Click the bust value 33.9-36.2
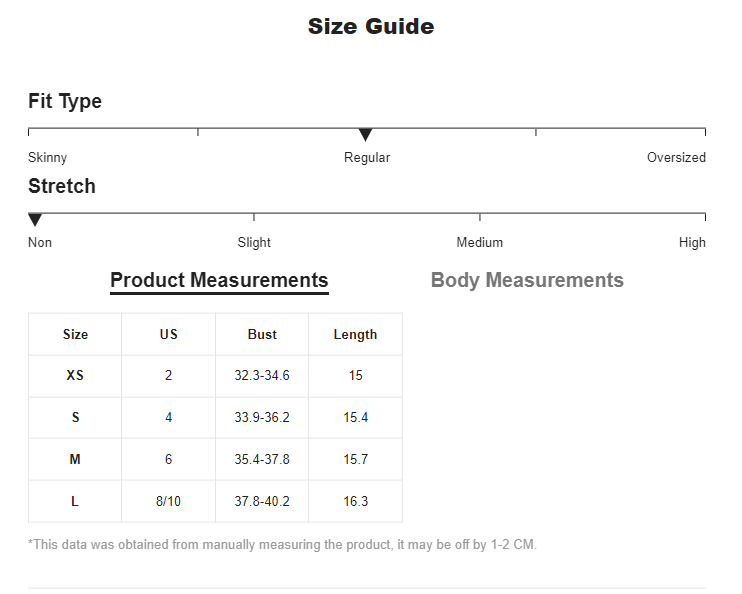 (x=262, y=417)
